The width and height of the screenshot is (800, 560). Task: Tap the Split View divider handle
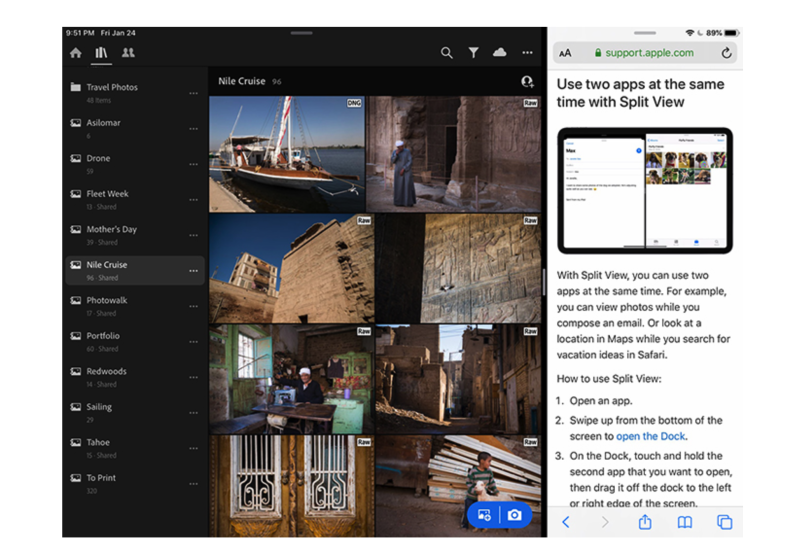(544, 280)
